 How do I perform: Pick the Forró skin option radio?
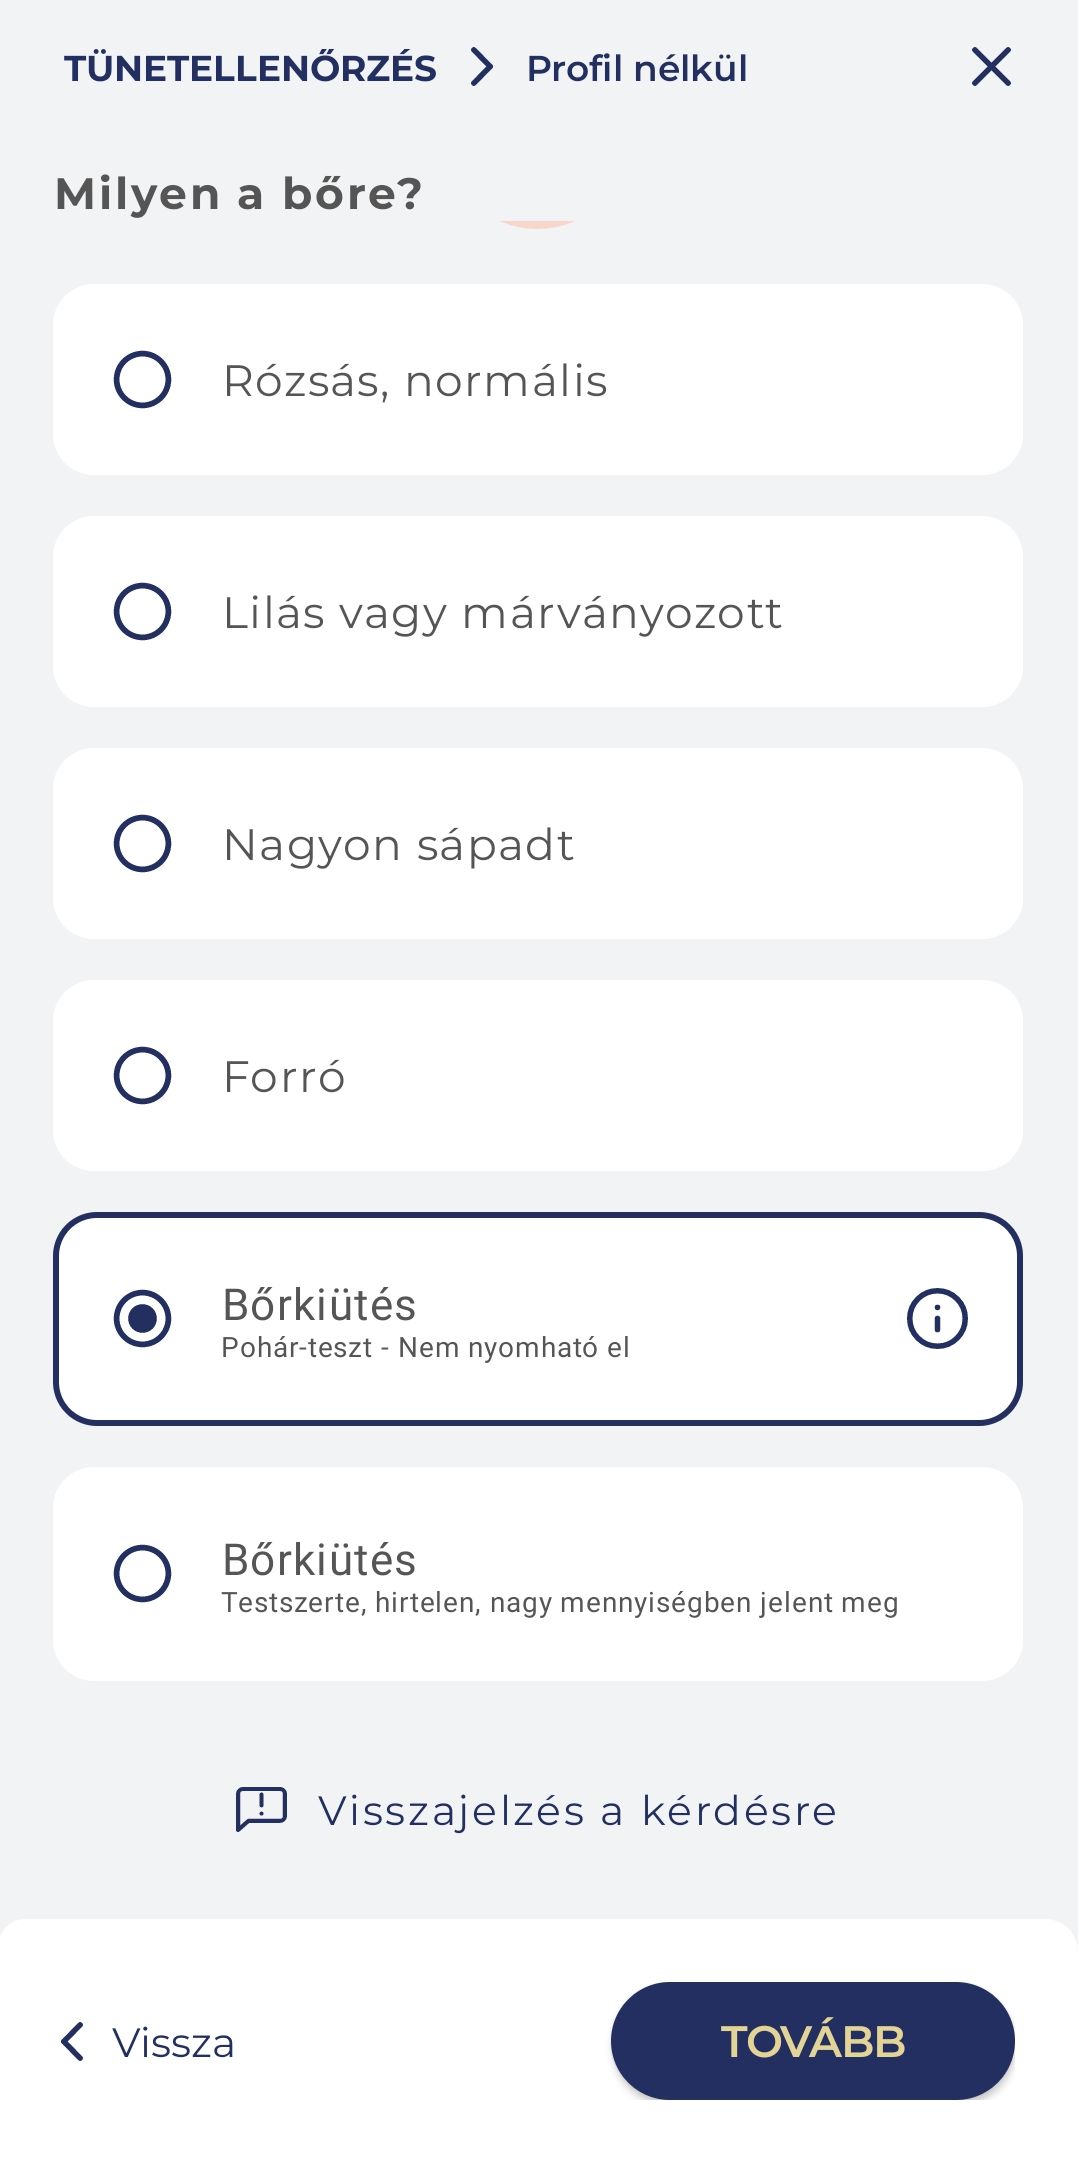[143, 1076]
